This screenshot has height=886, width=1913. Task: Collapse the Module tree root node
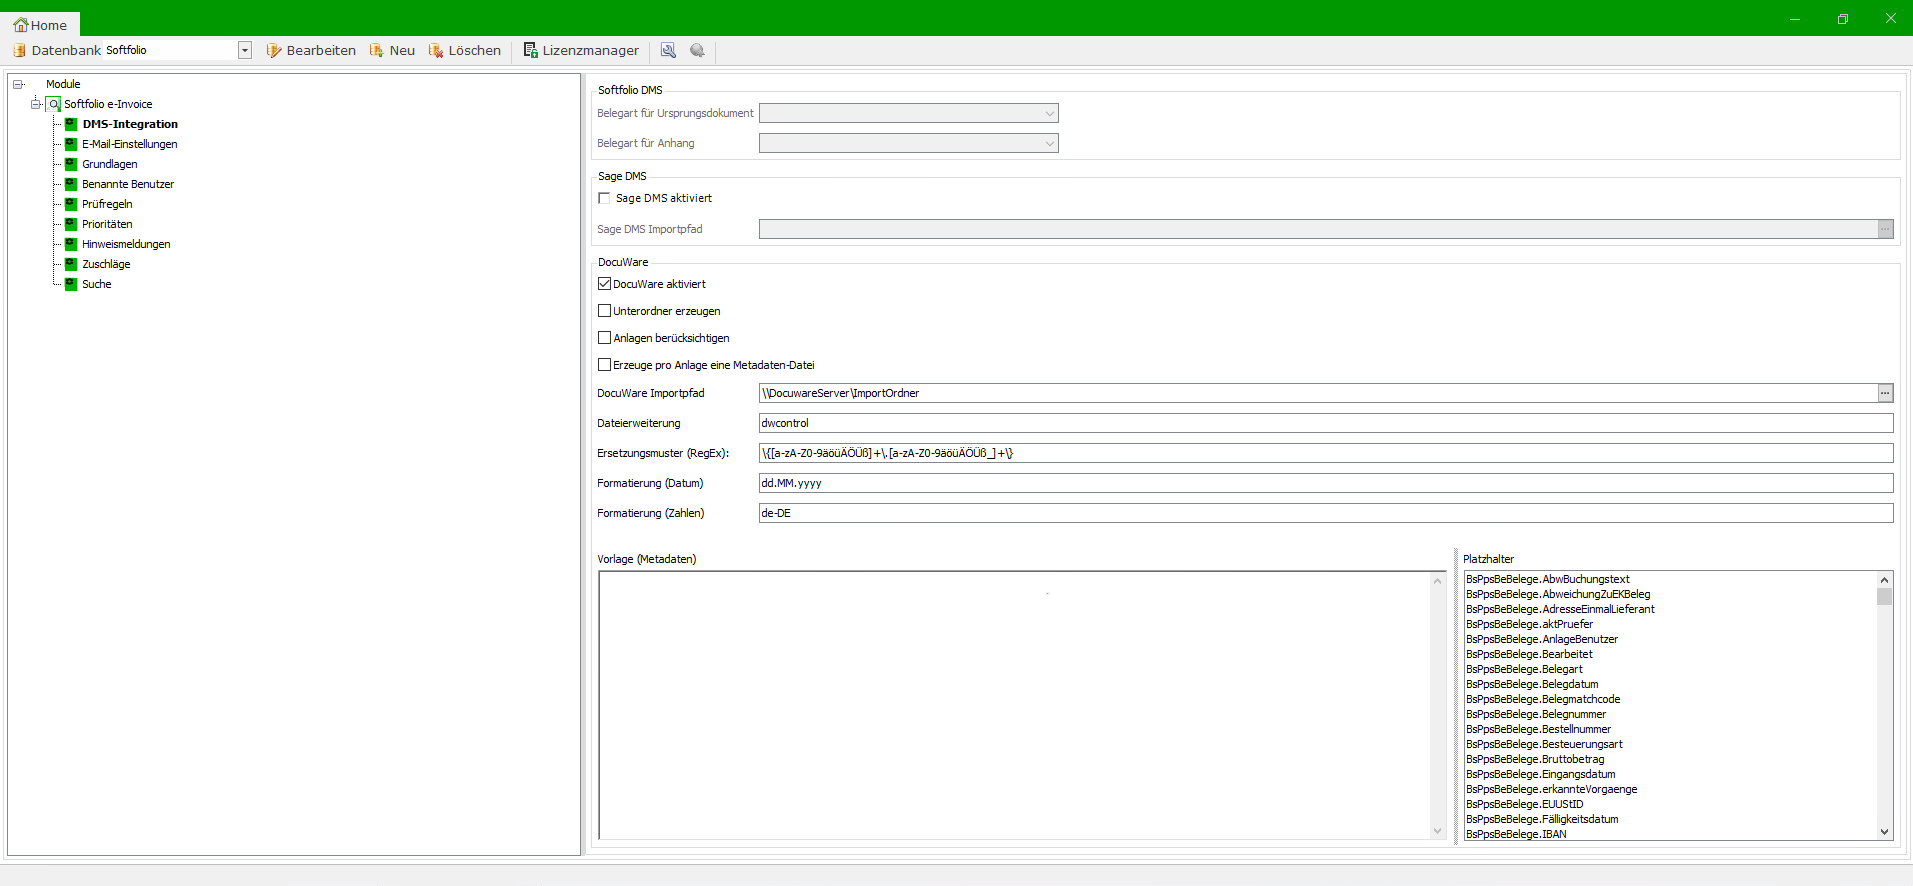tap(18, 84)
